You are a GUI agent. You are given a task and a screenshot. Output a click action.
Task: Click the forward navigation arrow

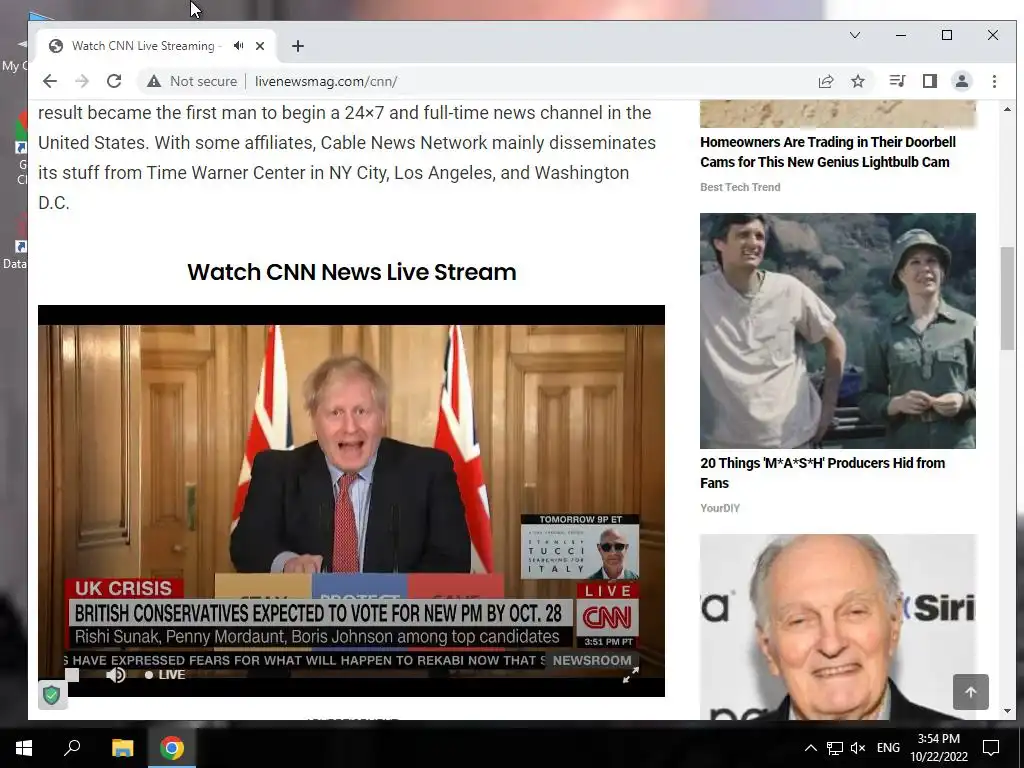point(82,81)
